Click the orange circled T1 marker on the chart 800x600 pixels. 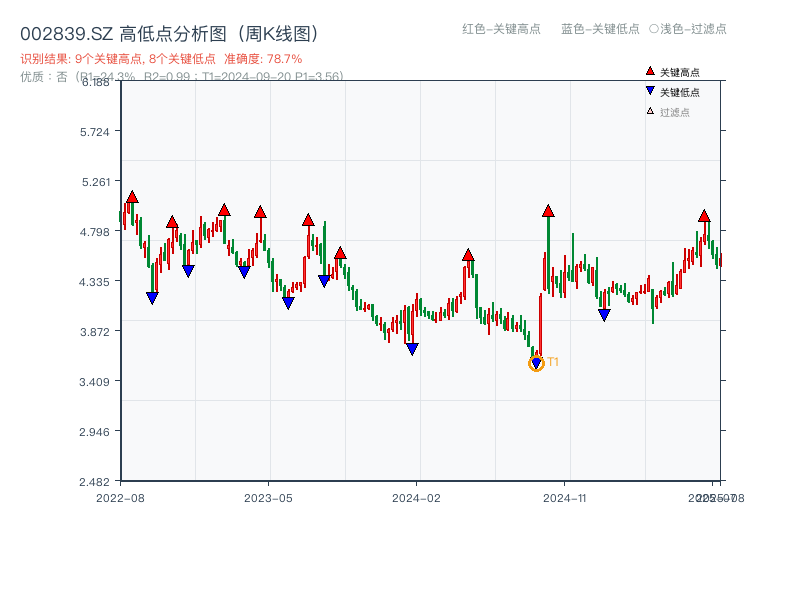click(x=535, y=366)
